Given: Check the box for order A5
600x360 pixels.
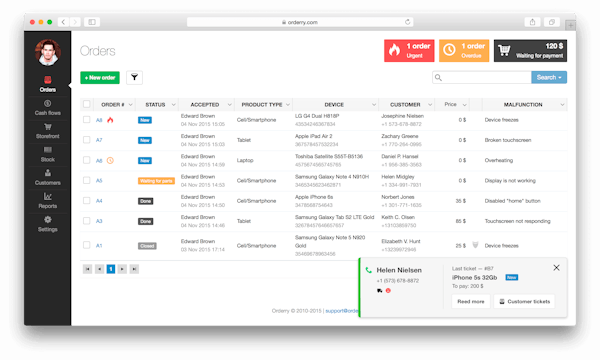Looking at the screenshot, I should (86, 181).
